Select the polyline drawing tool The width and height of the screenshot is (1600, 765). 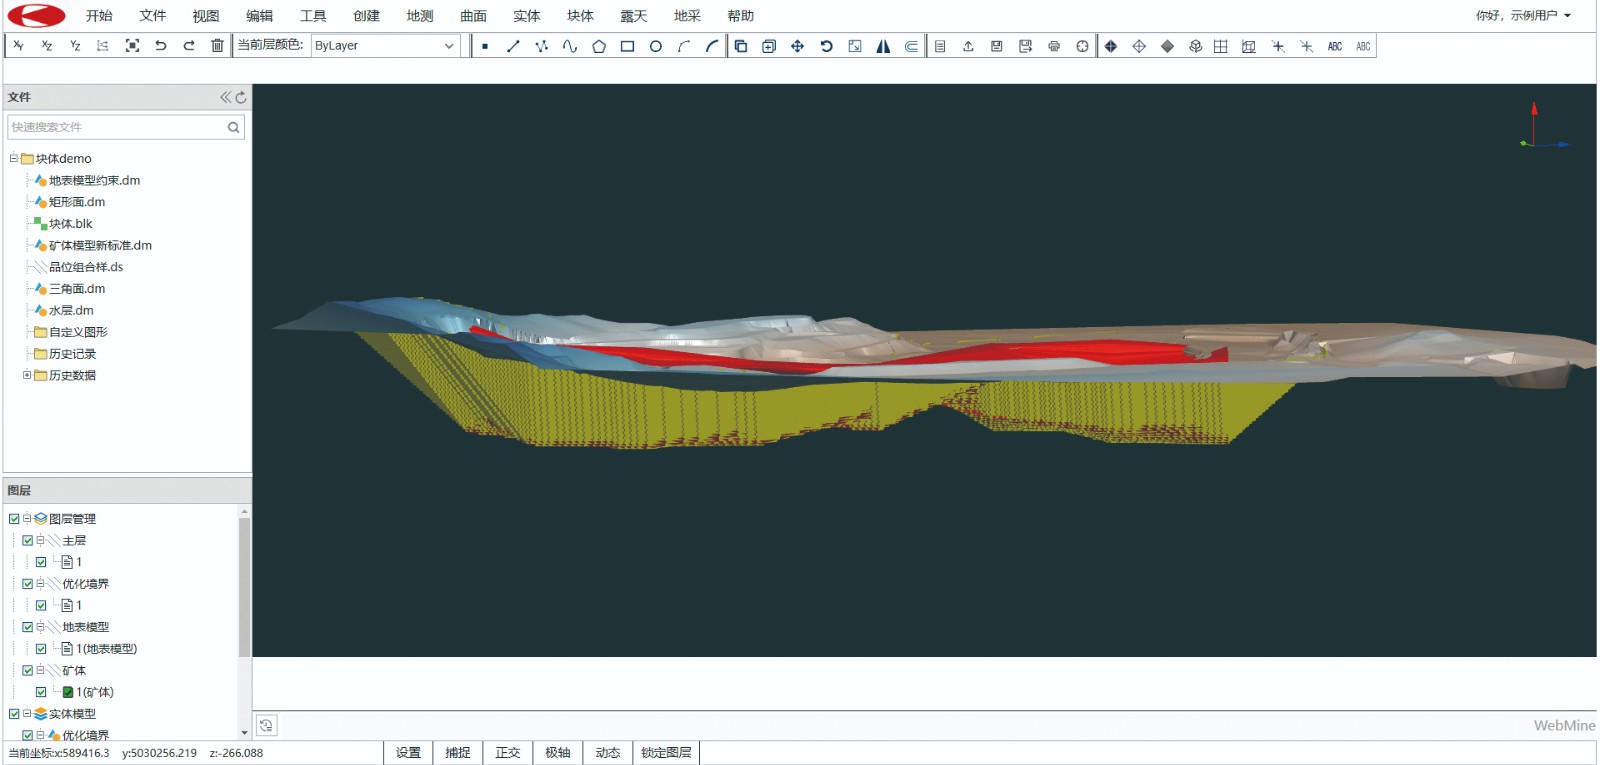click(x=541, y=46)
